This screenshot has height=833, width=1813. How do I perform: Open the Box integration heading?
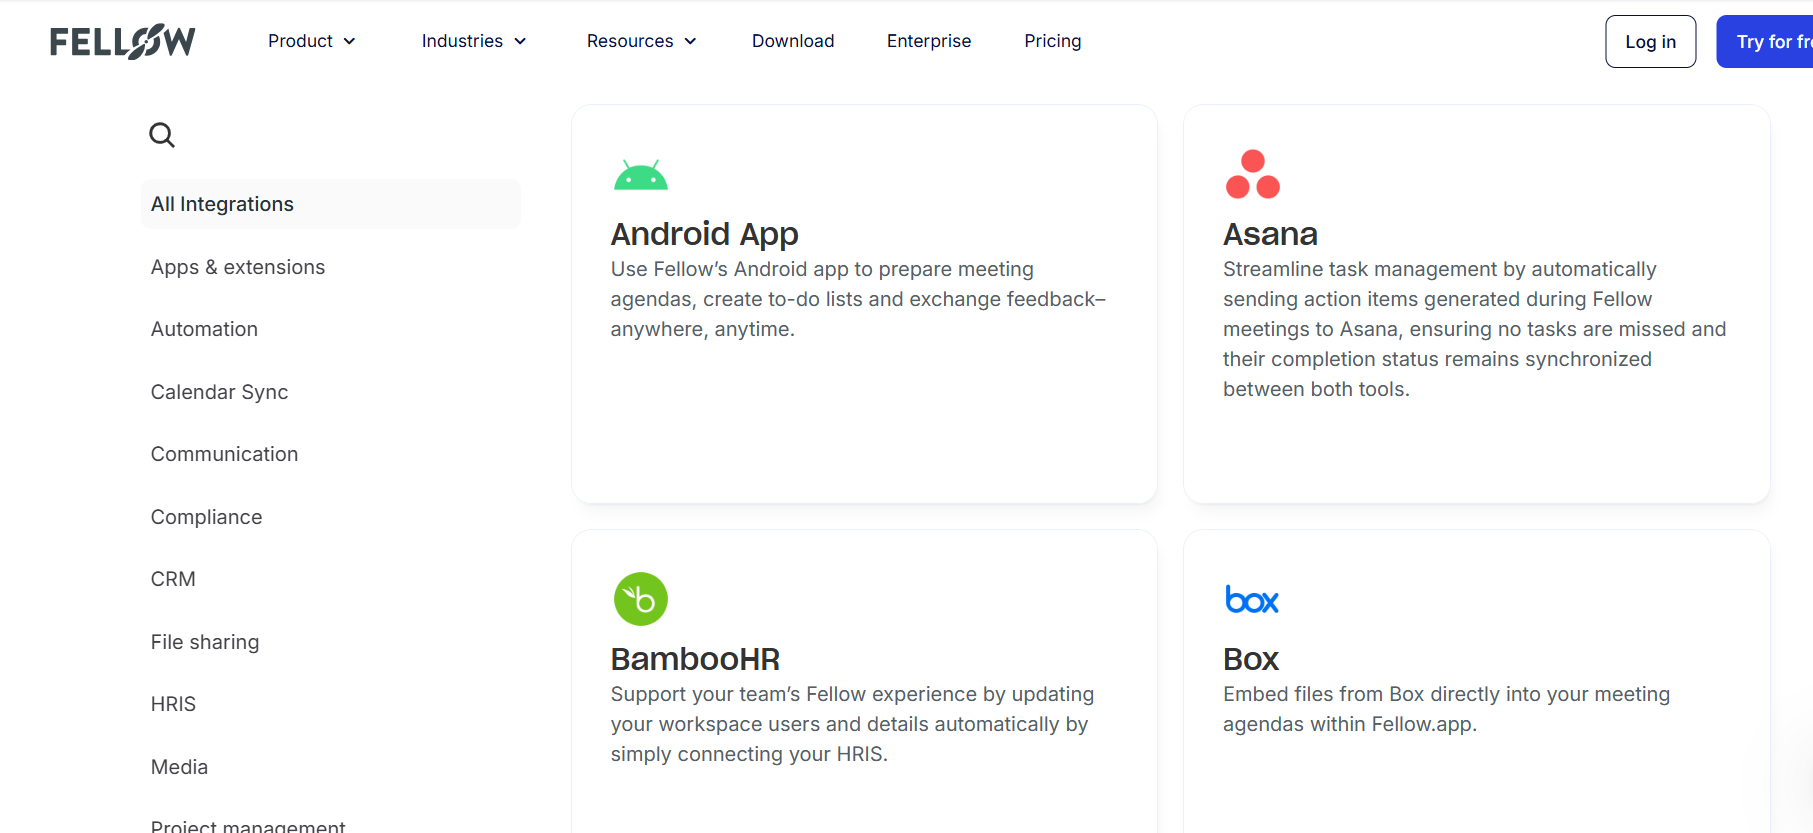pyautogui.click(x=1251, y=659)
